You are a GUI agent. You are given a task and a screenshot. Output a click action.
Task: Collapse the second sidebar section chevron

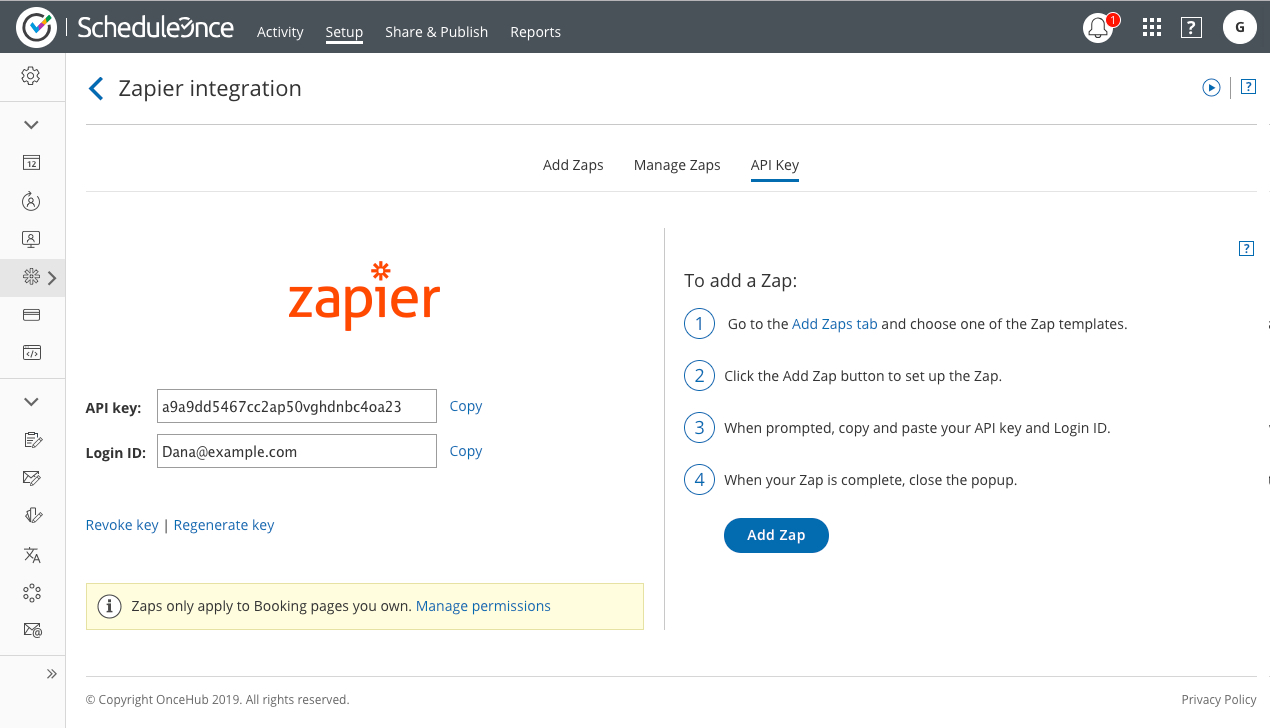pos(31,402)
